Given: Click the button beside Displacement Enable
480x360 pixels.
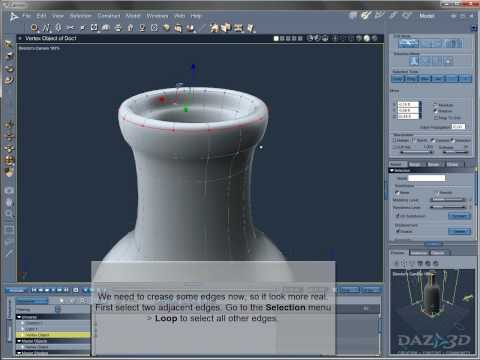Looking at the screenshot, I should 459,231.
